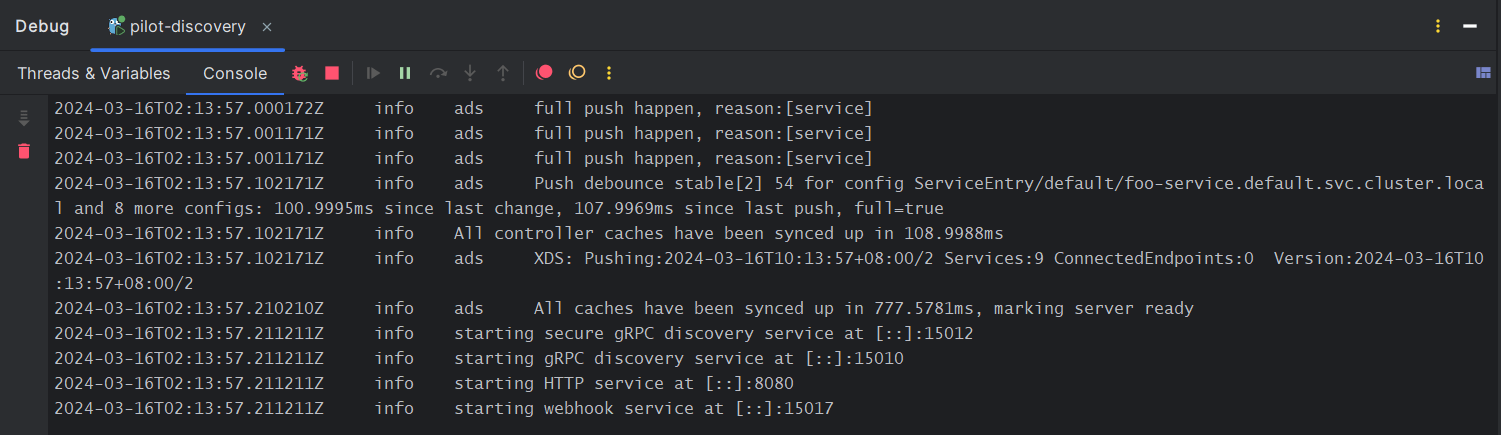Click the pilot-discovery run configuration tab
The height and width of the screenshot is (435, 1501).
tap(187, 27)
